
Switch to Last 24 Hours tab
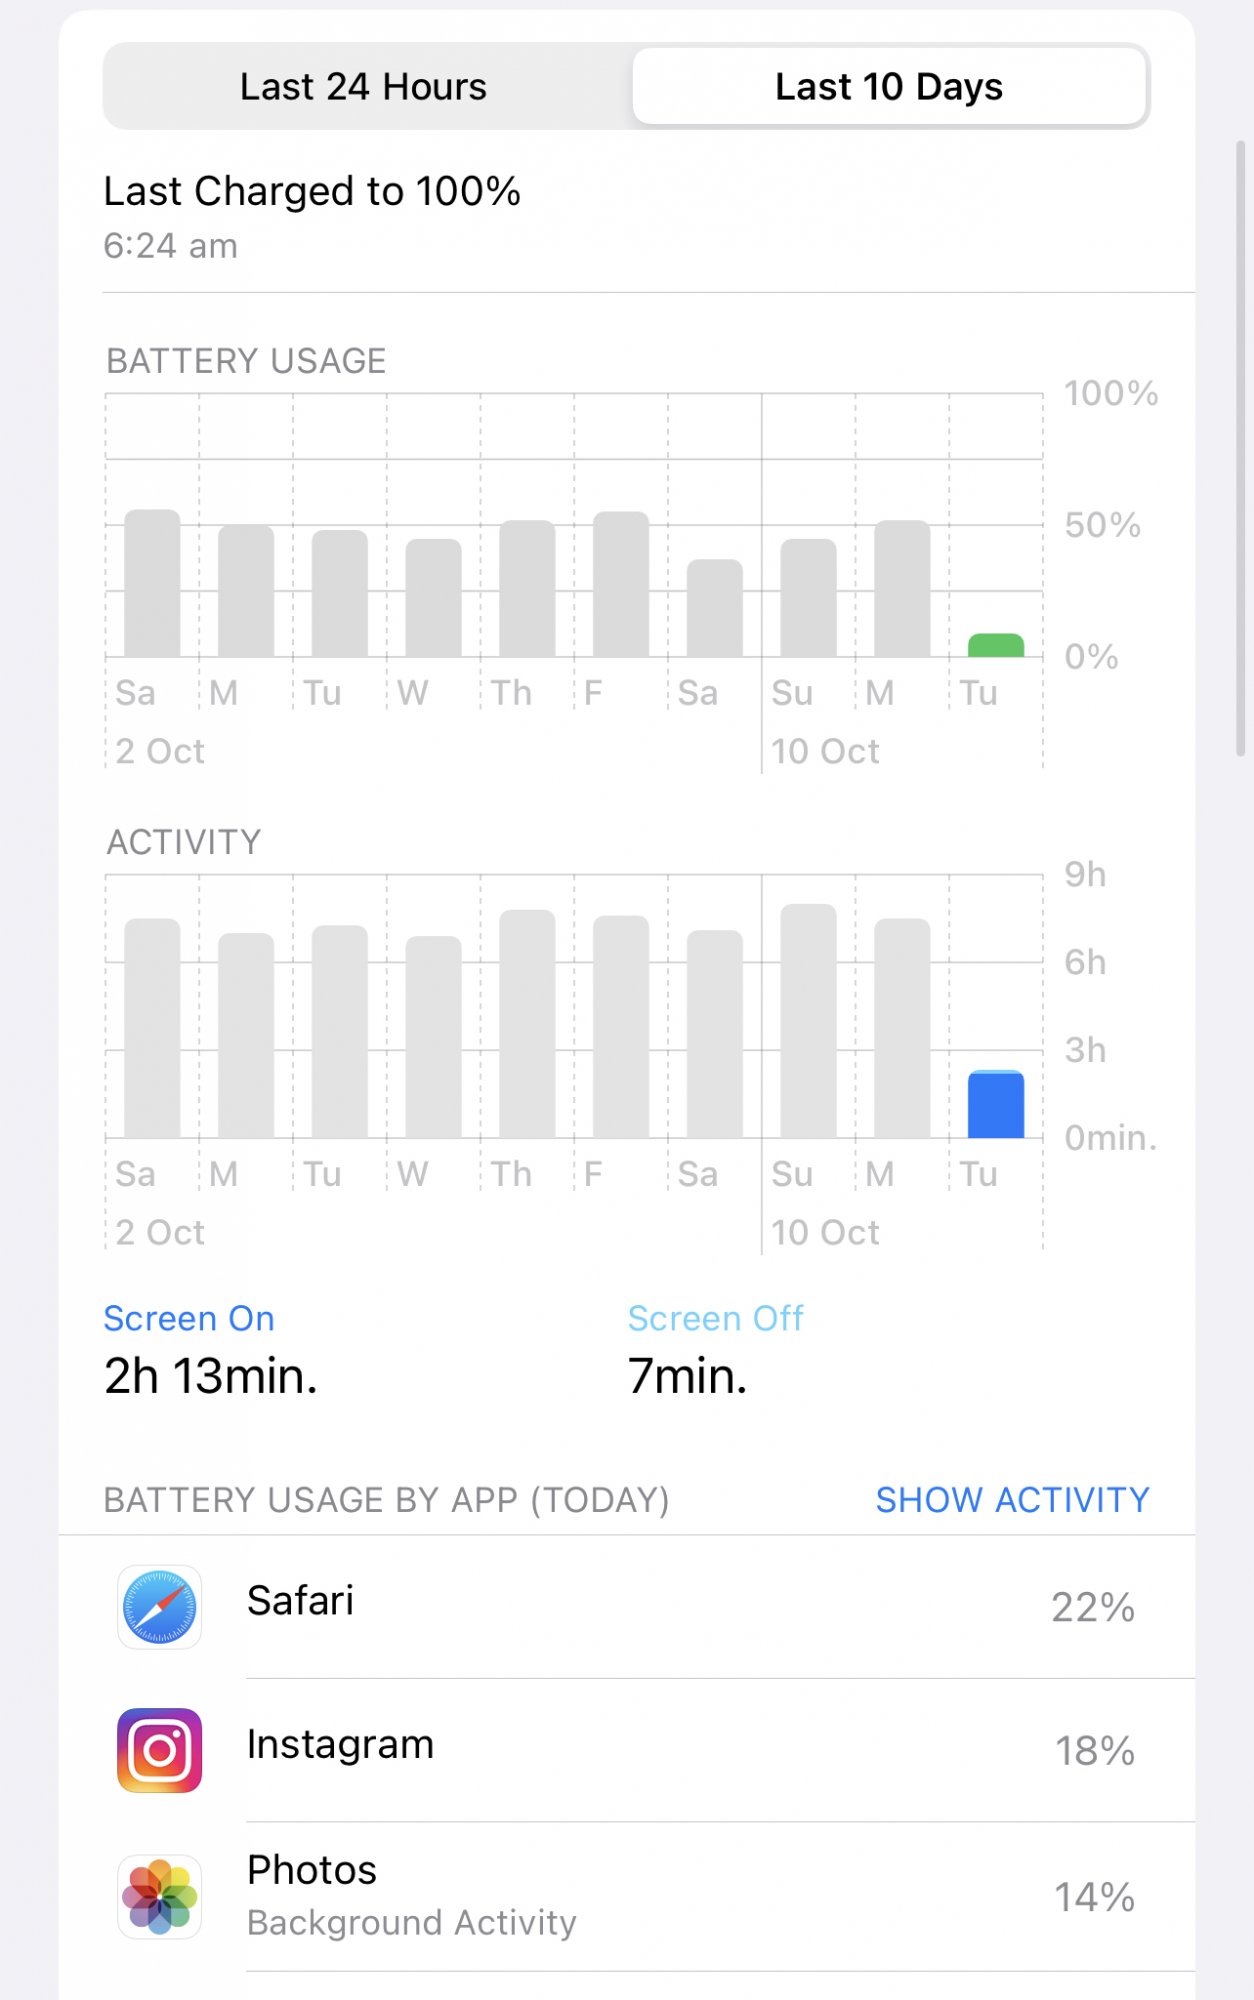point(364,86)
